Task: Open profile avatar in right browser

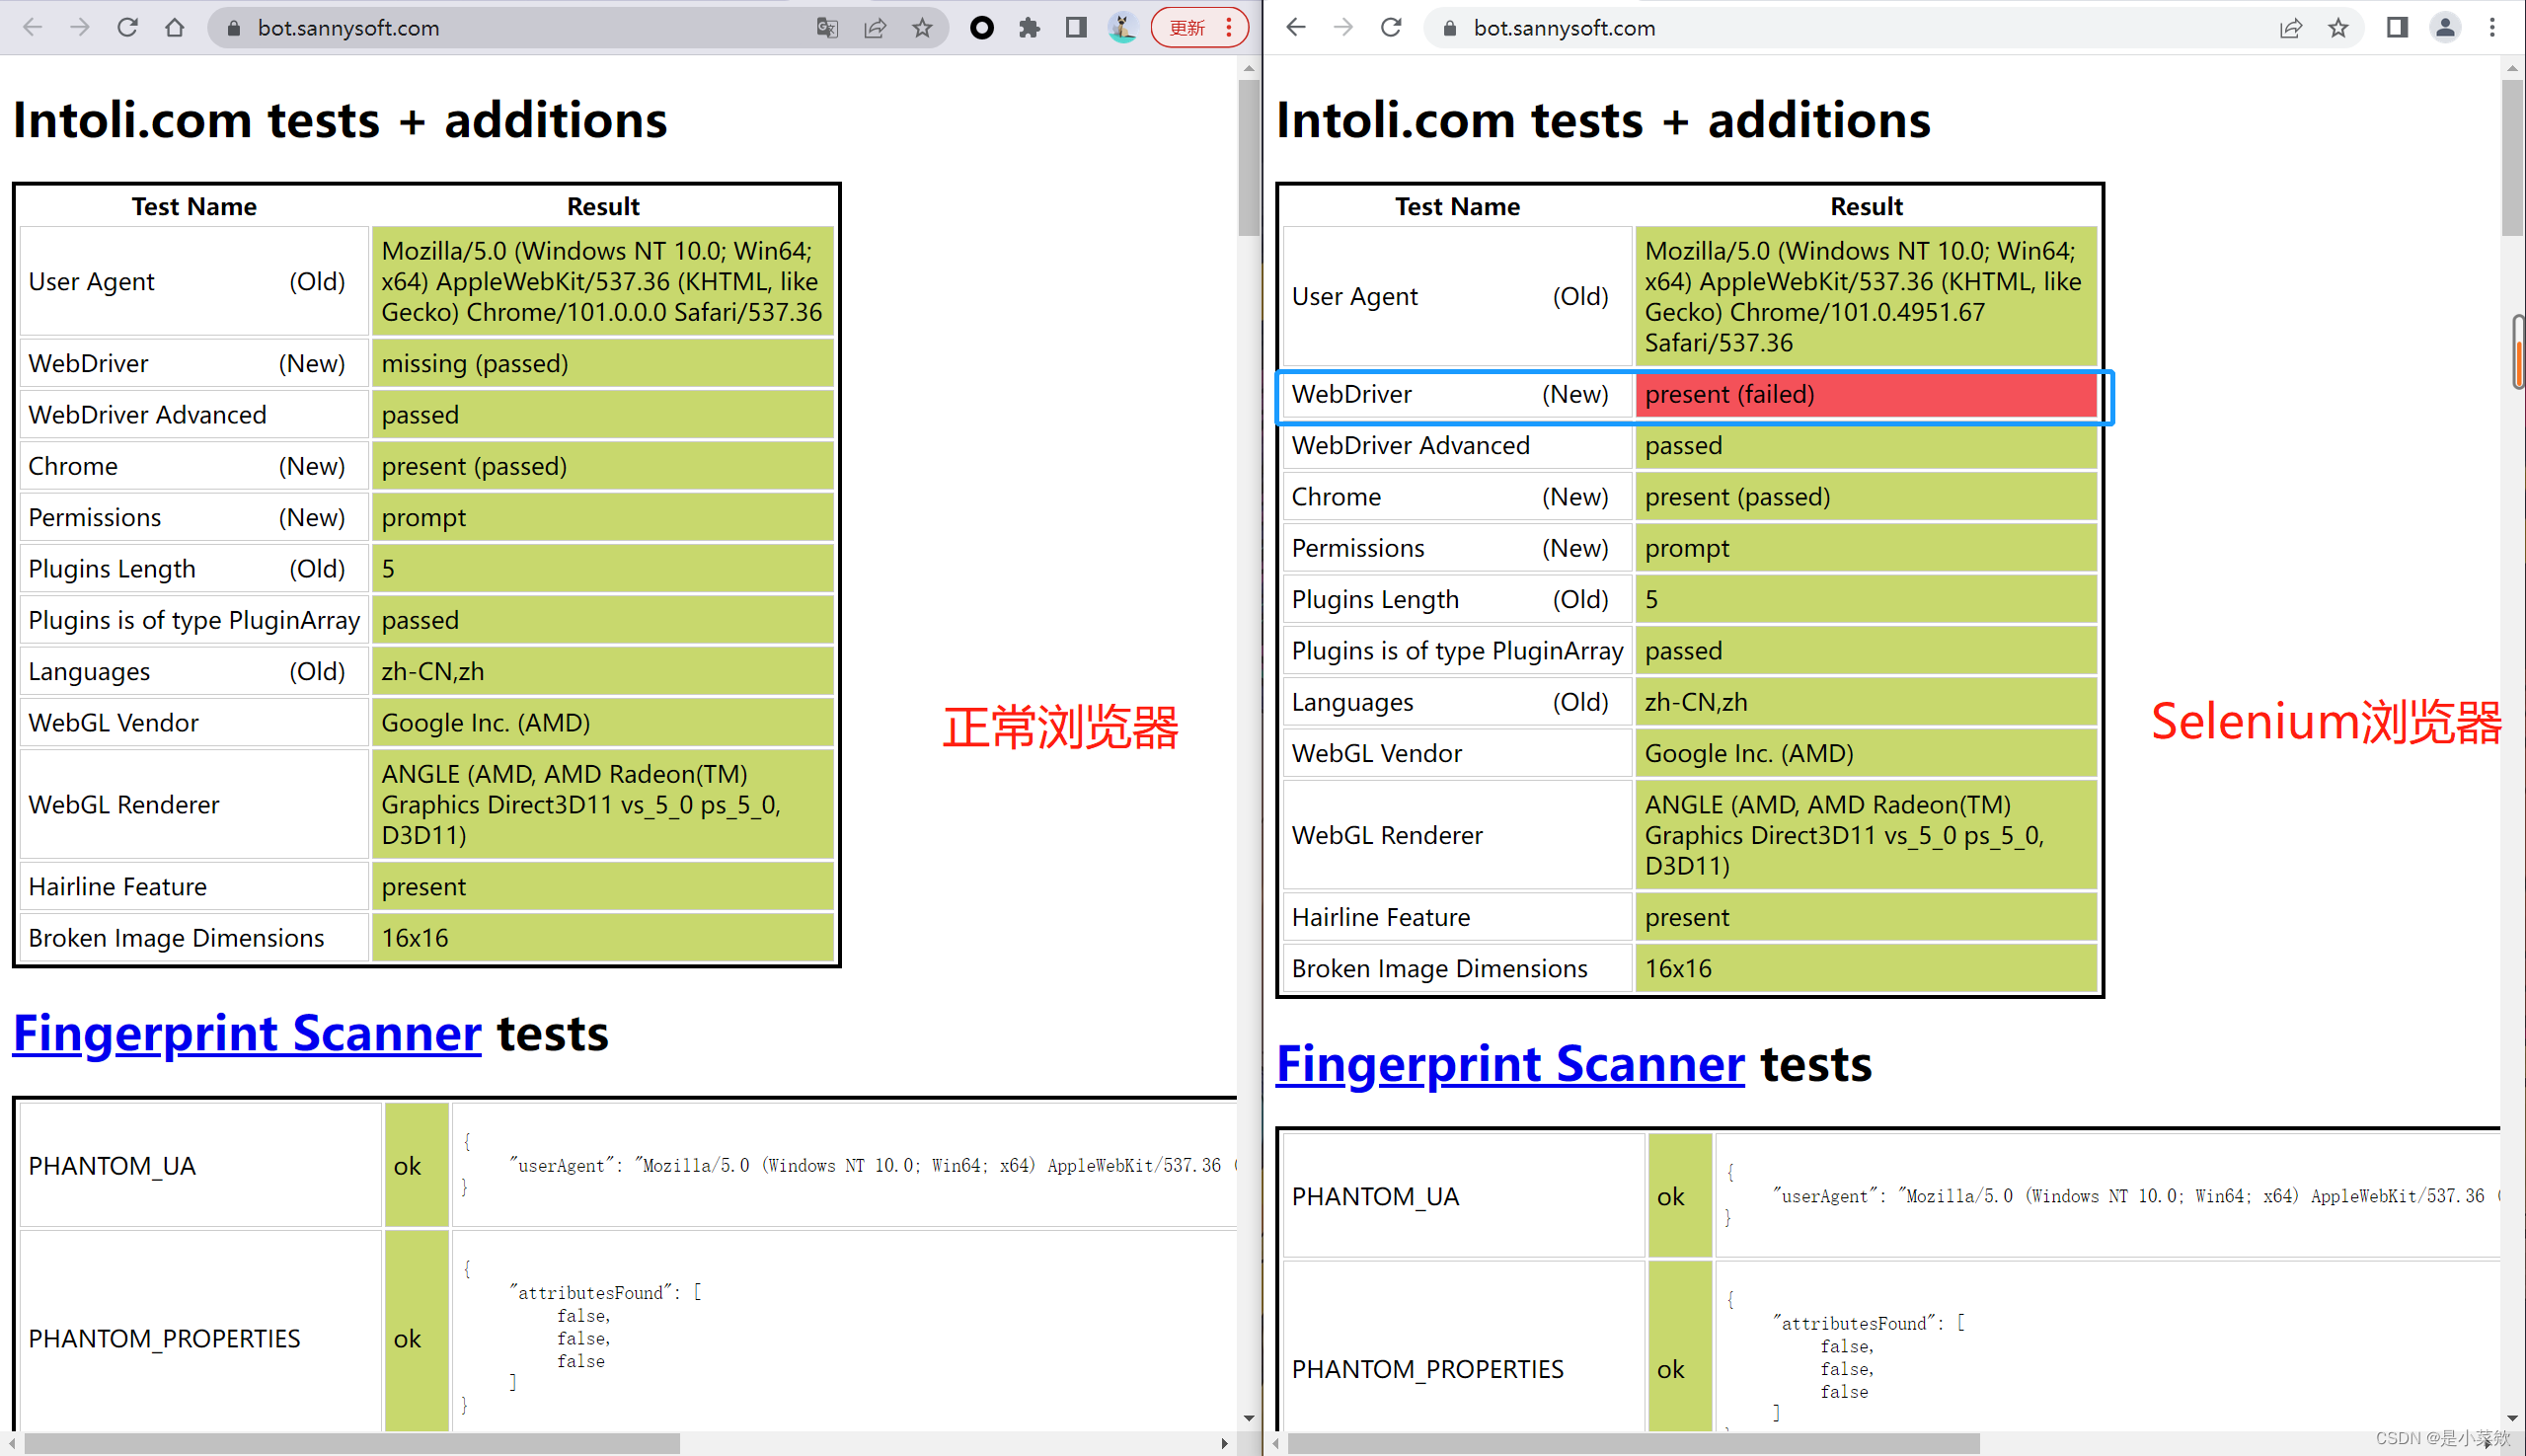Action: click(2444, 27)
